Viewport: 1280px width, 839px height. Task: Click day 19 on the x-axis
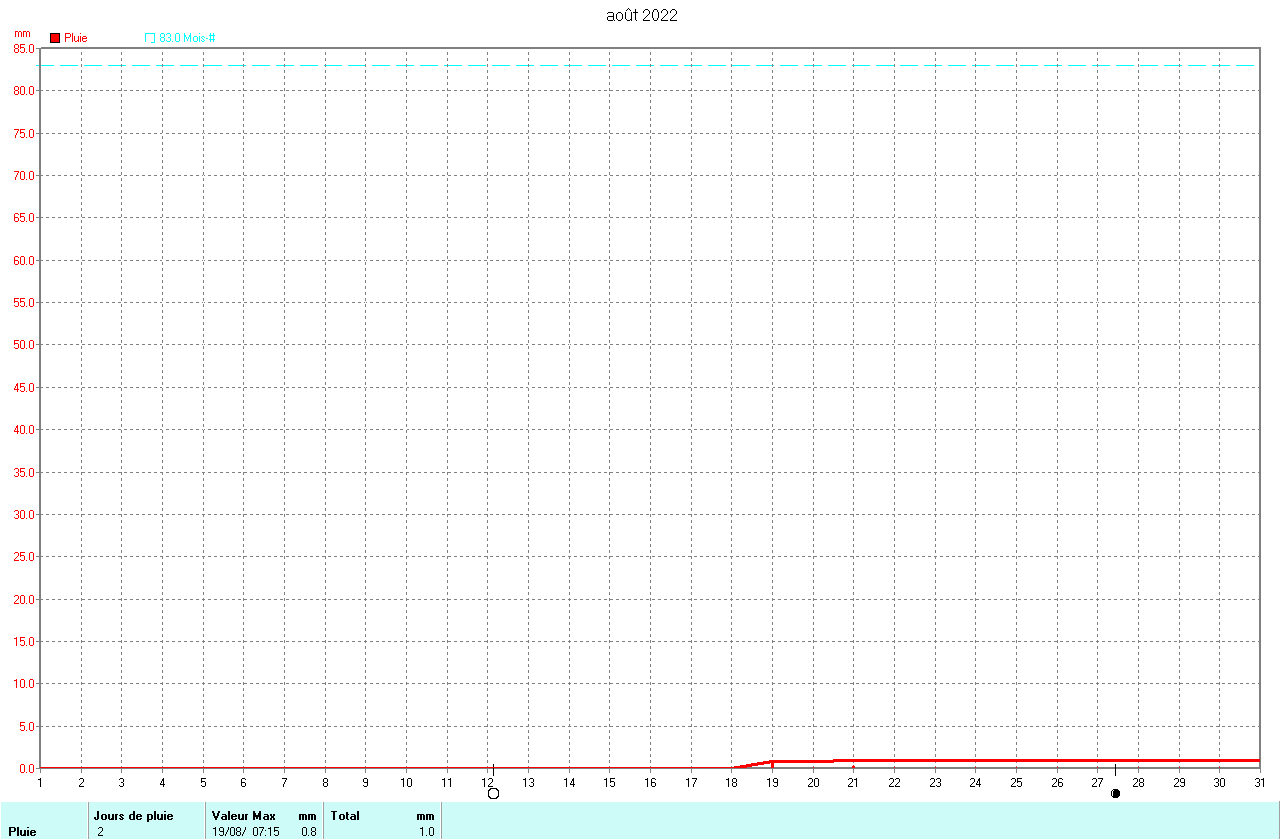point(772,782)
